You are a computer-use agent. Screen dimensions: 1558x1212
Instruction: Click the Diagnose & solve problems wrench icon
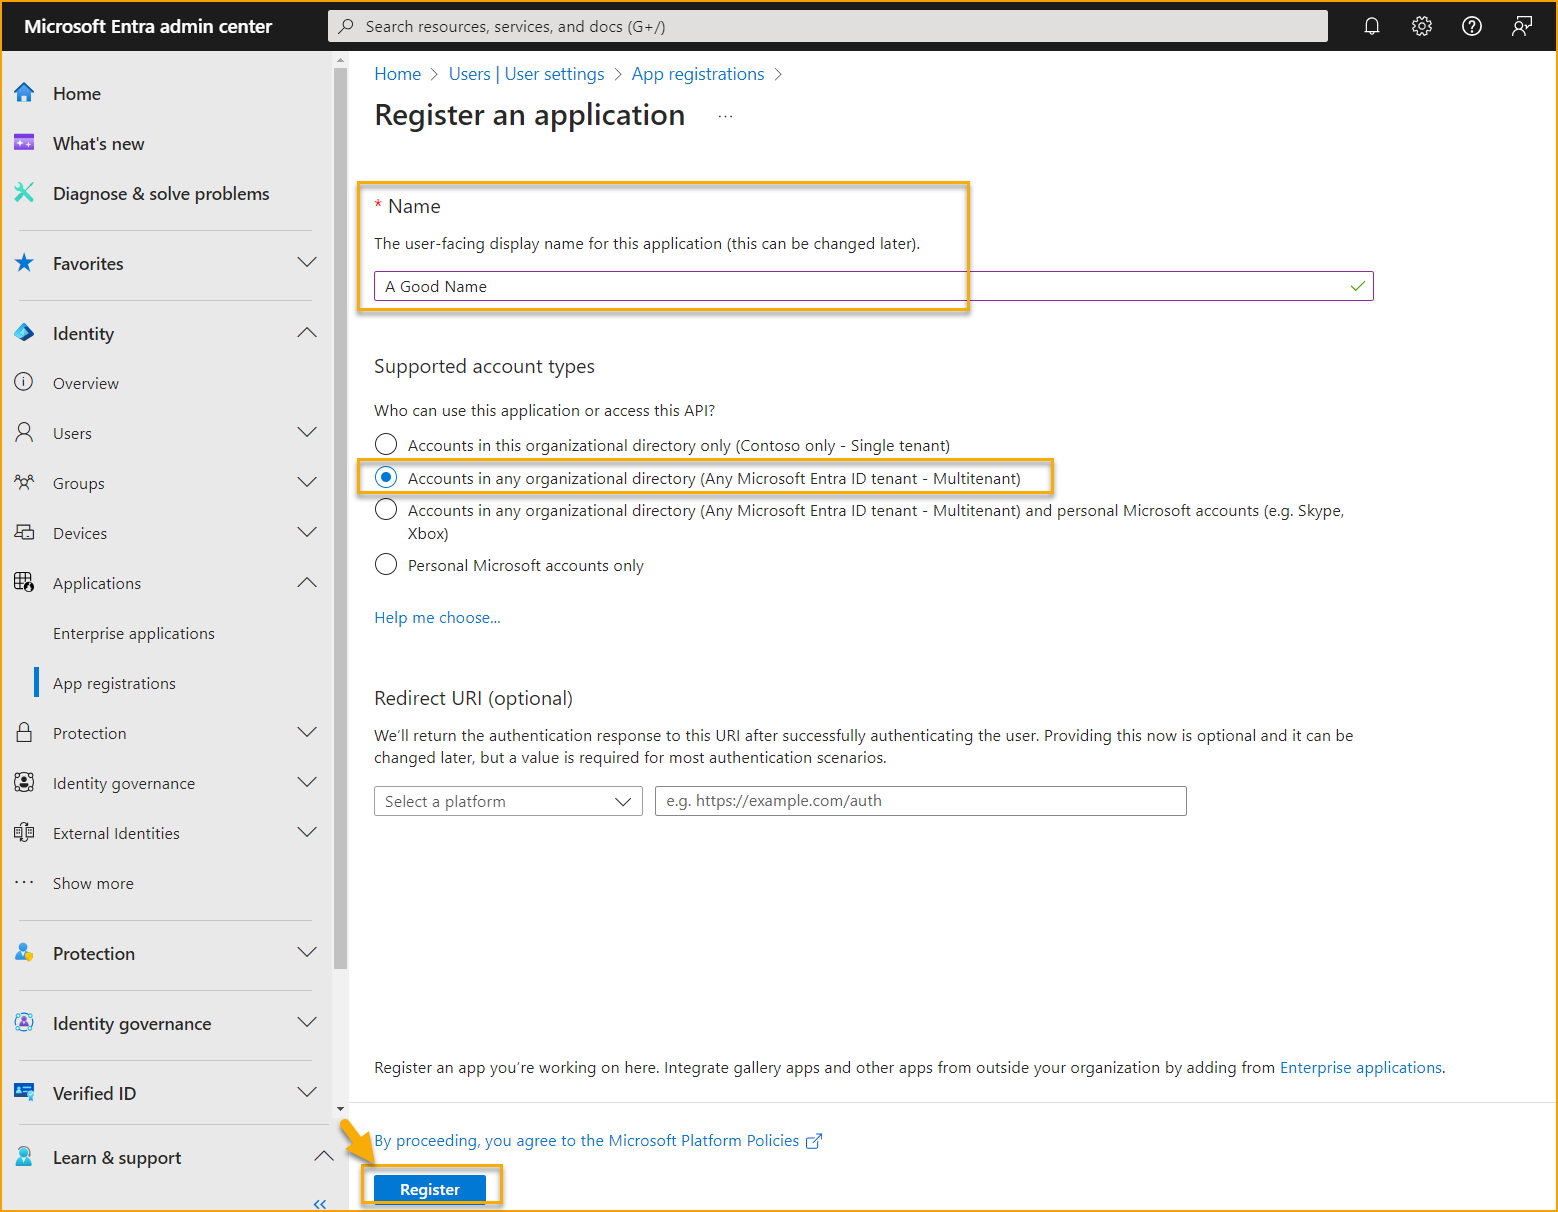click(x=24, y=193)
